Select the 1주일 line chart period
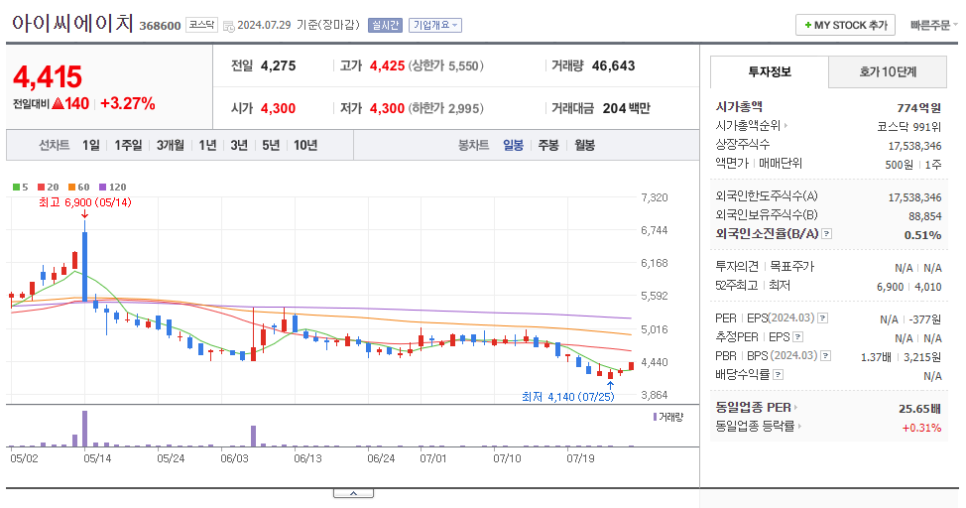The height and width of the screenshot is (508, 966). pos(128,145)
